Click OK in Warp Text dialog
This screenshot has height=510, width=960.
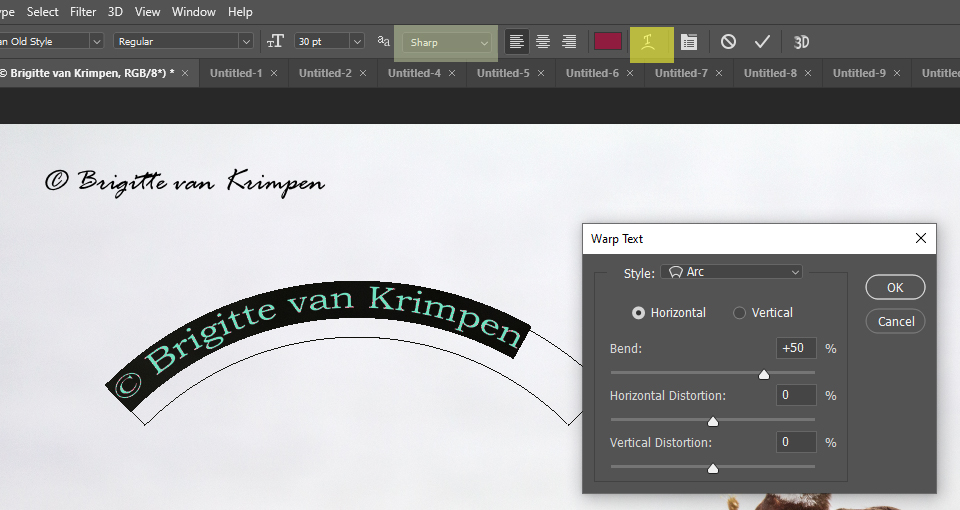click(x=895, y=287)
